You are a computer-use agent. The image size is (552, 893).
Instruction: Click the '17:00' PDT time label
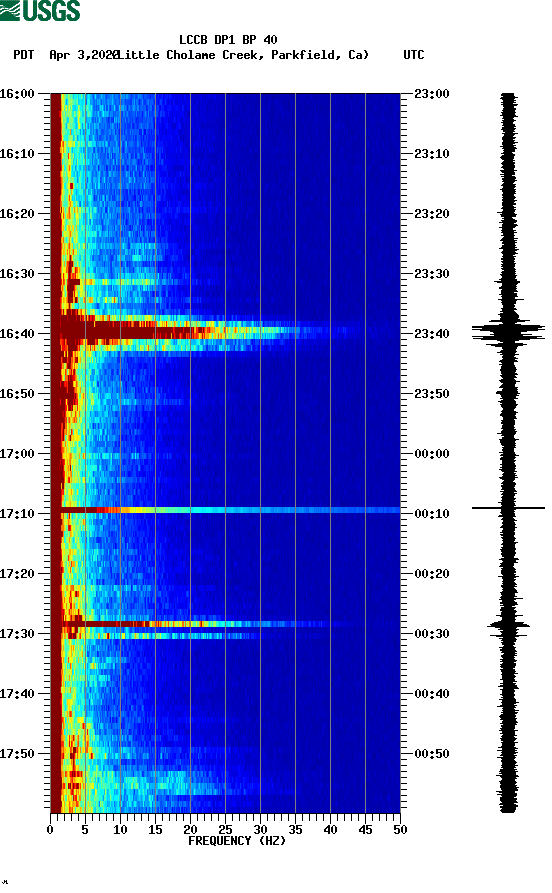(17, 454)
